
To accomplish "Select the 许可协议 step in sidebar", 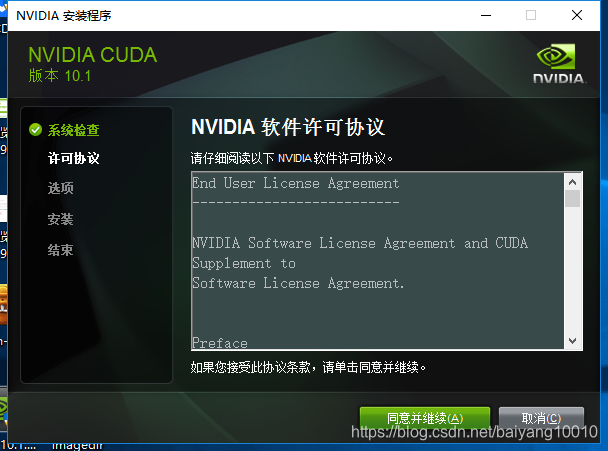I will (x=73, y=158).
